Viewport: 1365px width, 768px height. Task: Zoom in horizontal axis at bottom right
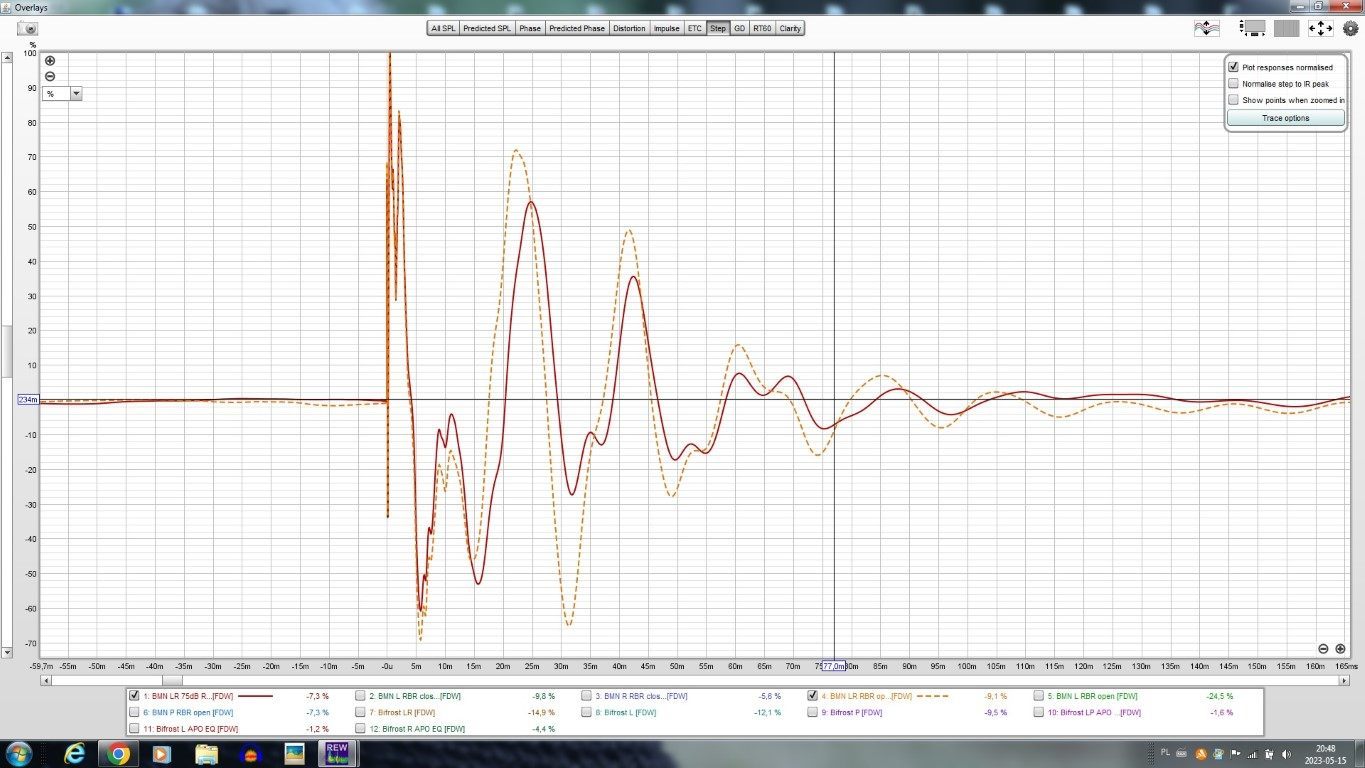coord(1340,649)
